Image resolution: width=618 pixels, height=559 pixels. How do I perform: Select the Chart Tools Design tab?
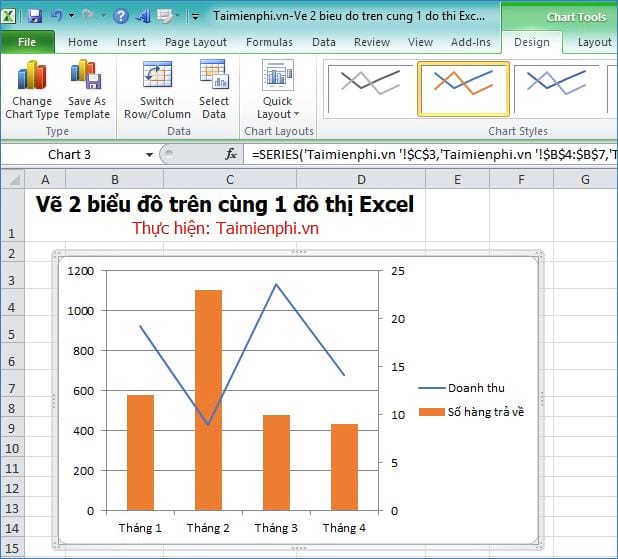[532, 42]
